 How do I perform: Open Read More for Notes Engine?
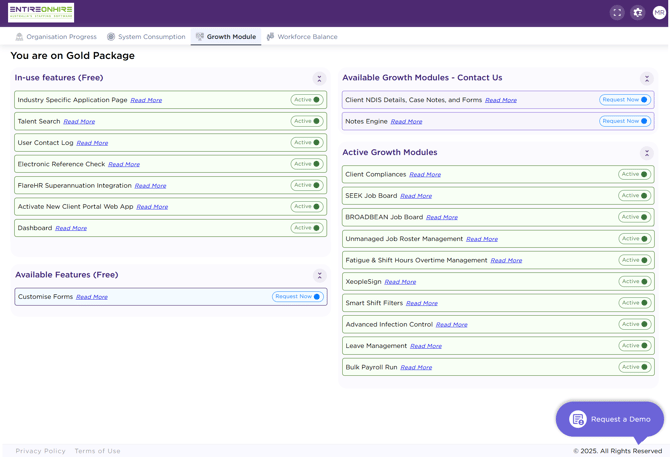click(406, 122)
